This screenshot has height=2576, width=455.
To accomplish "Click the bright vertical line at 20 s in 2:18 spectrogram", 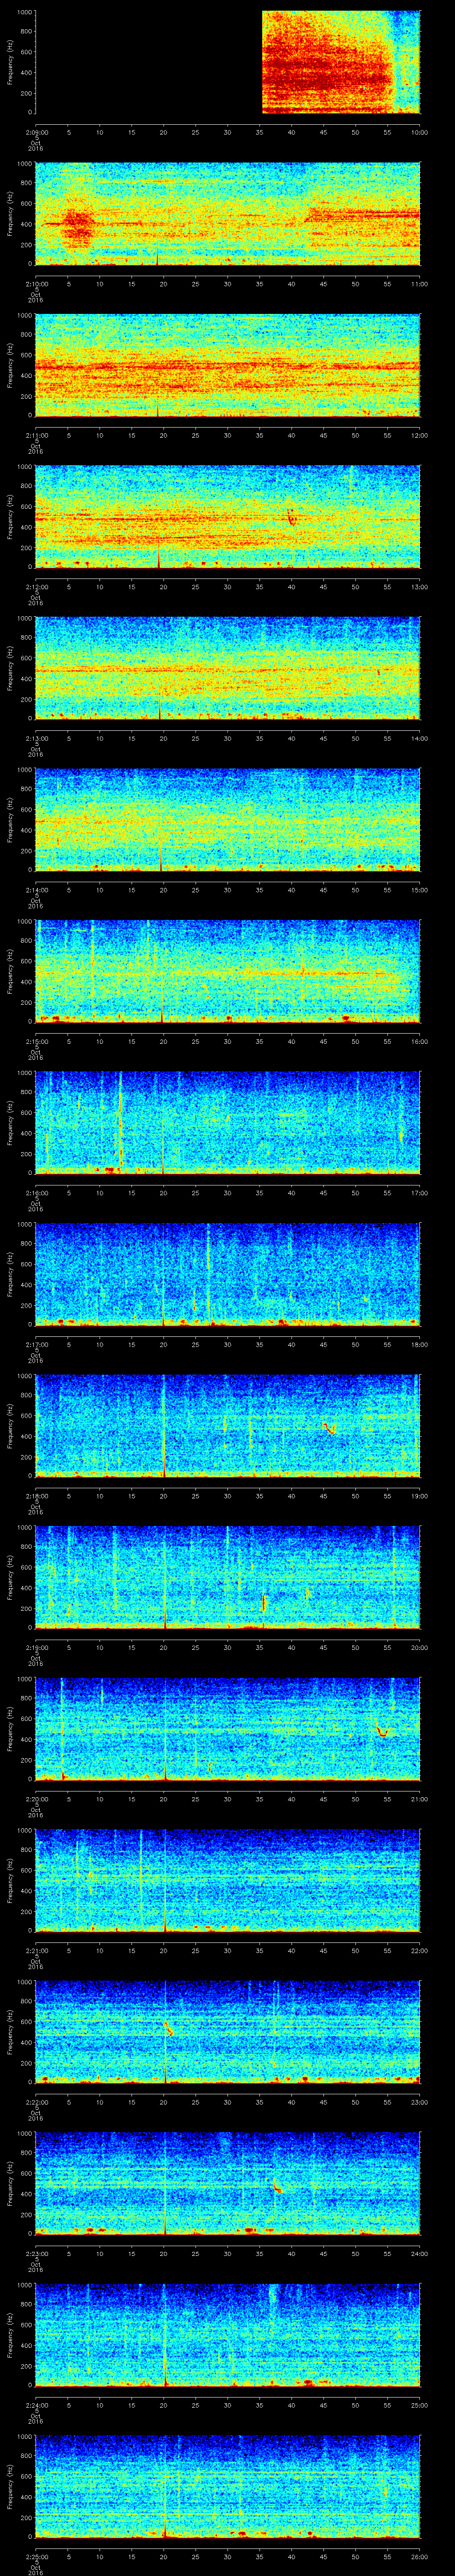I will pos(163,1425).
